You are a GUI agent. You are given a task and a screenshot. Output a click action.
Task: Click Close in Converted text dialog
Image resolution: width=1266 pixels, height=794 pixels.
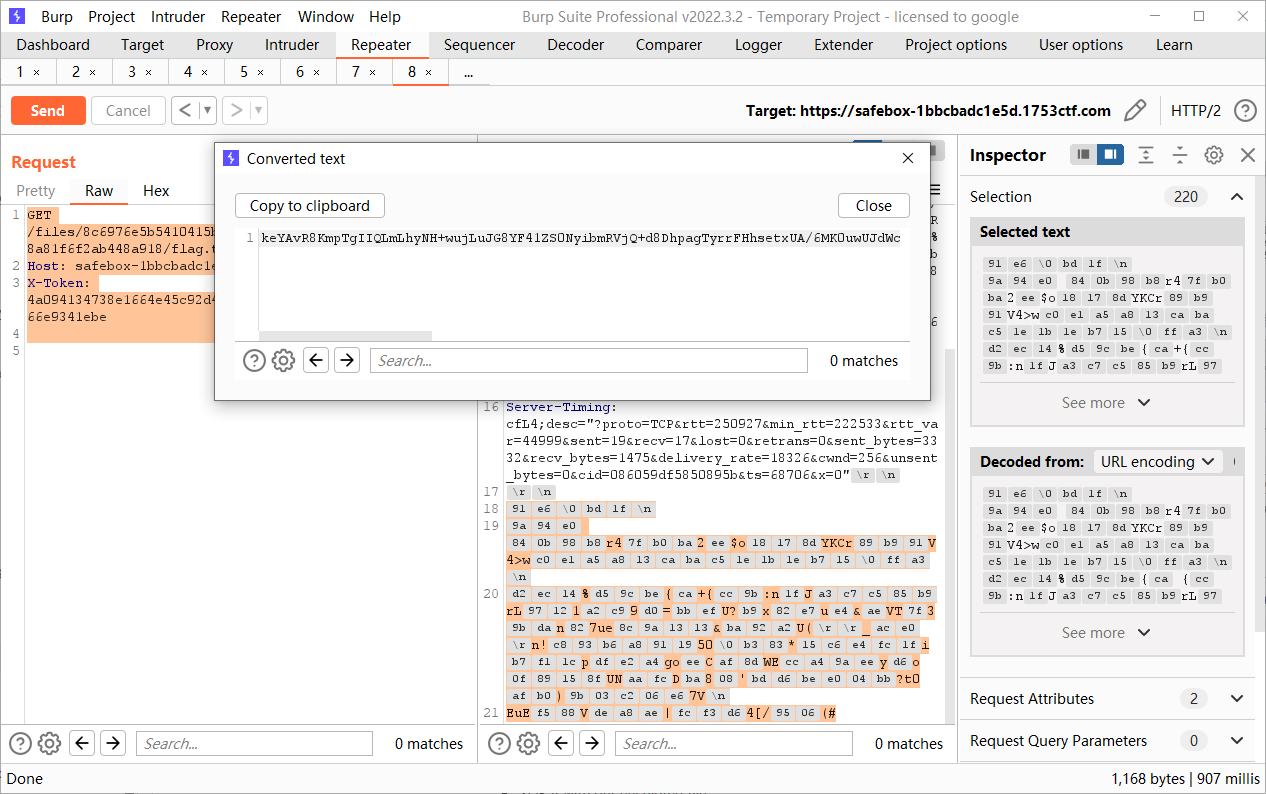(874, 206)
